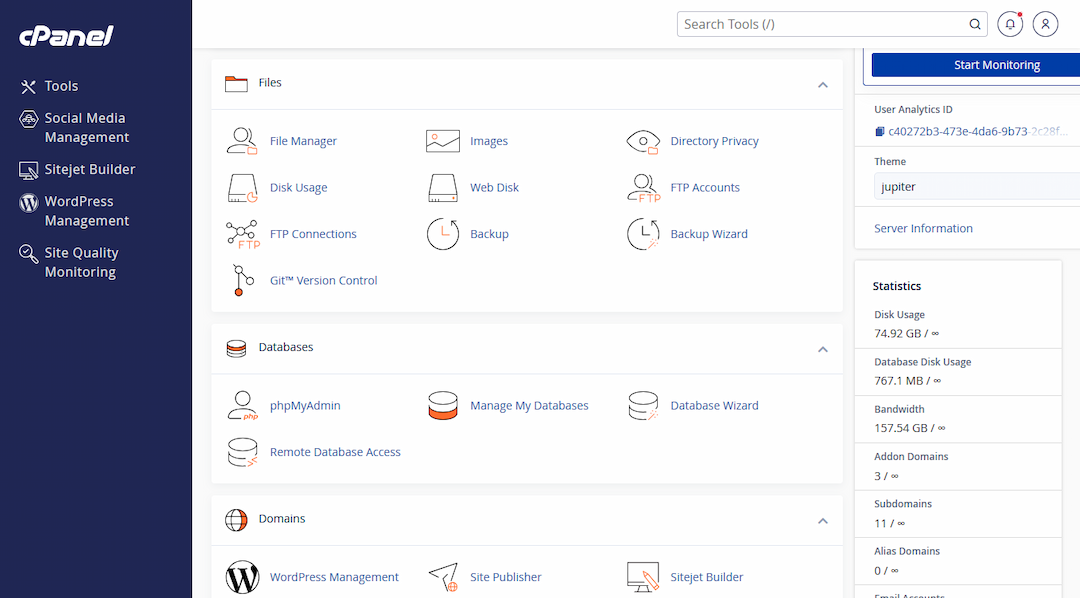Open the File Manager icon

tap(242, 141)
